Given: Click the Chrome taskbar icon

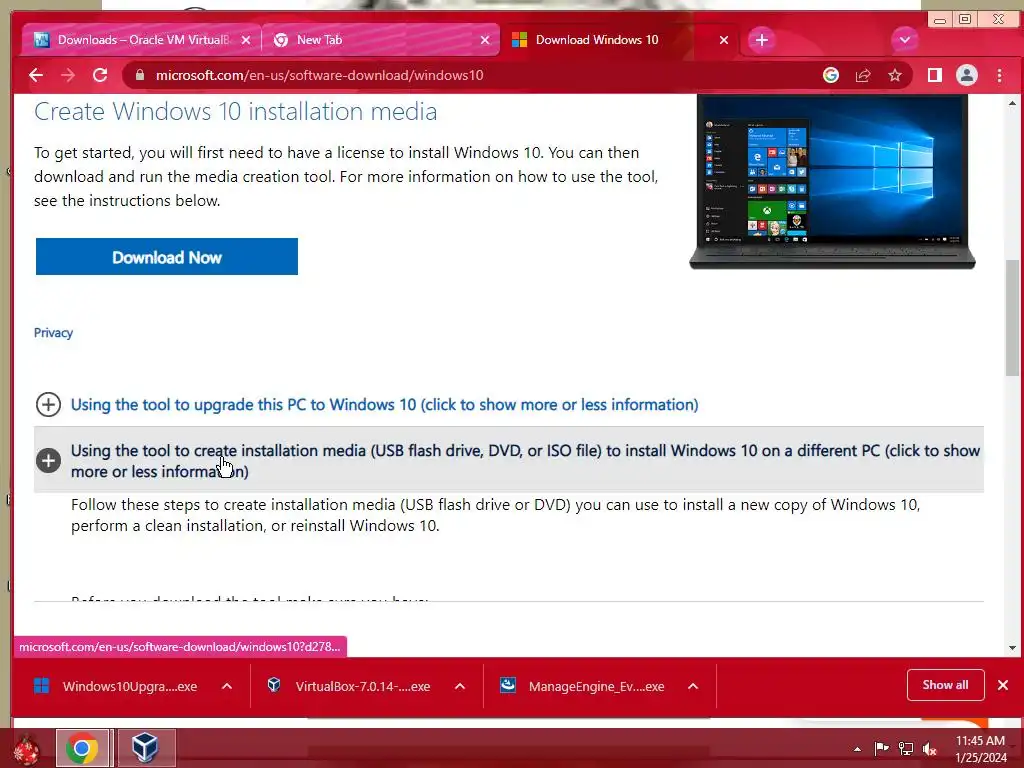Looking at the screenshot, I should click(x=82, y=748).
